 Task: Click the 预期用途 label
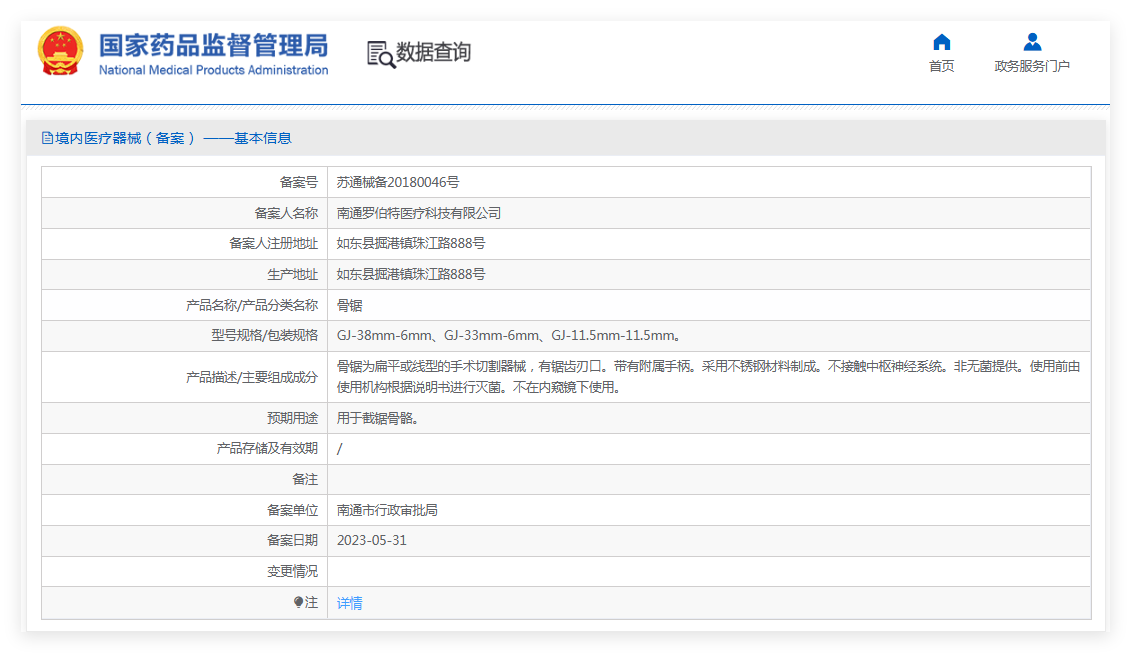[292, 418]
